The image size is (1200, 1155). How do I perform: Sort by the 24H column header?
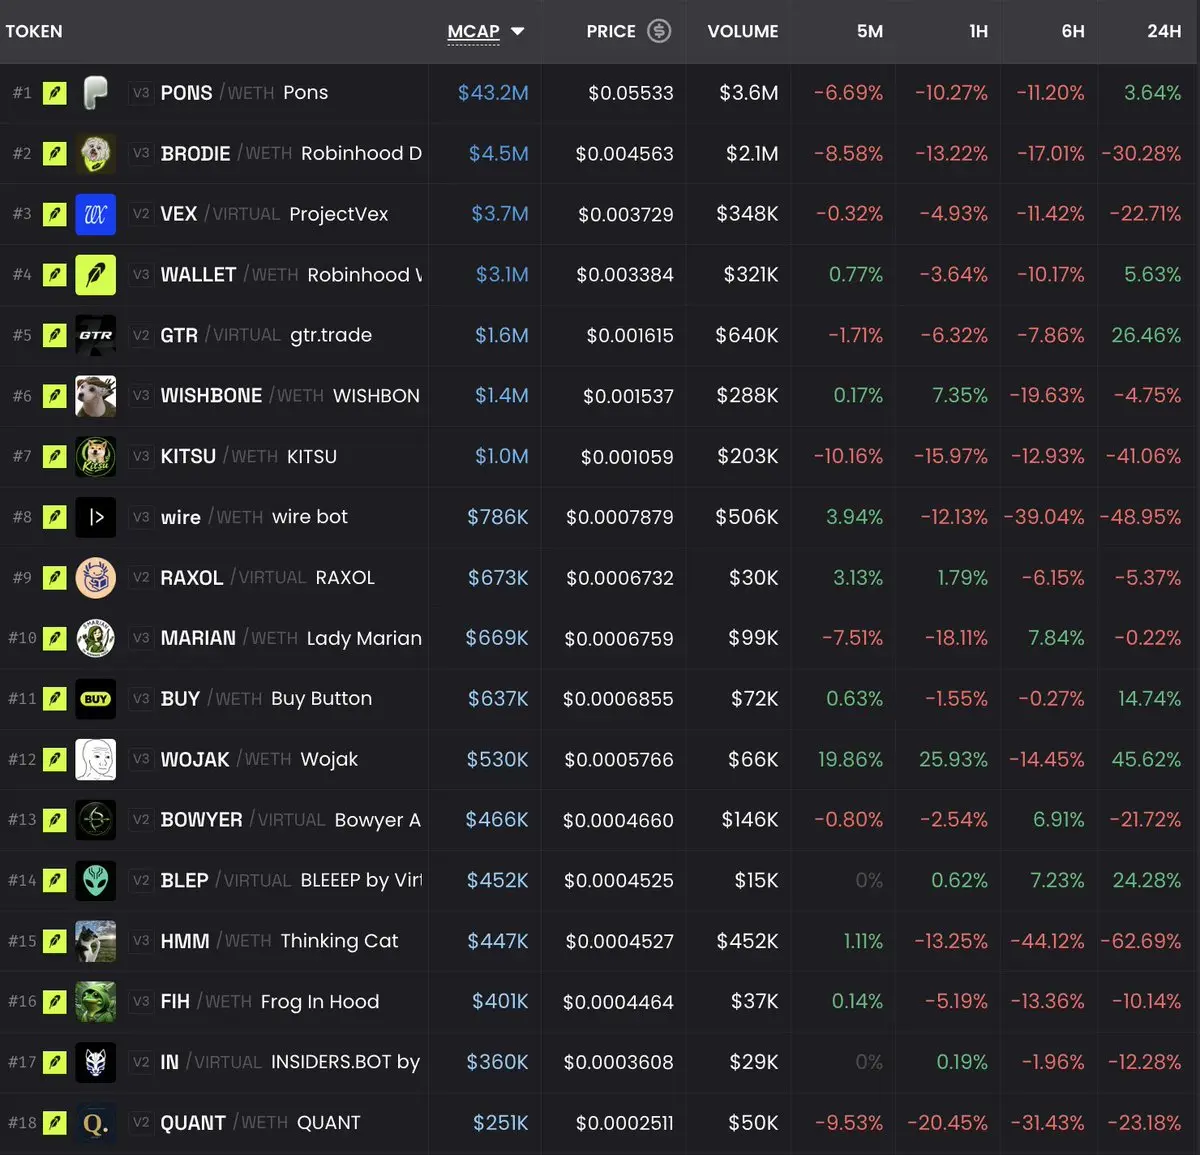[1164, 31]
